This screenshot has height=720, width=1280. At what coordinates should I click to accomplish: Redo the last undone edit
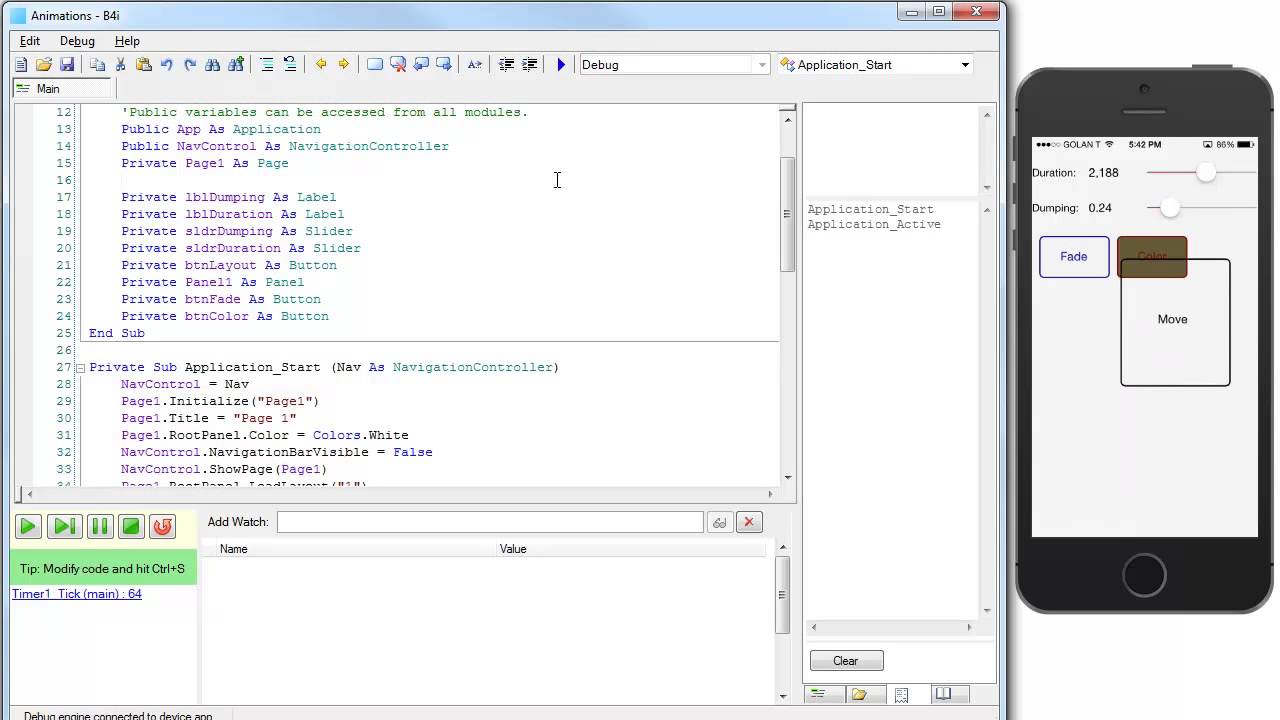pyautogui.click(x=189, y=64)
